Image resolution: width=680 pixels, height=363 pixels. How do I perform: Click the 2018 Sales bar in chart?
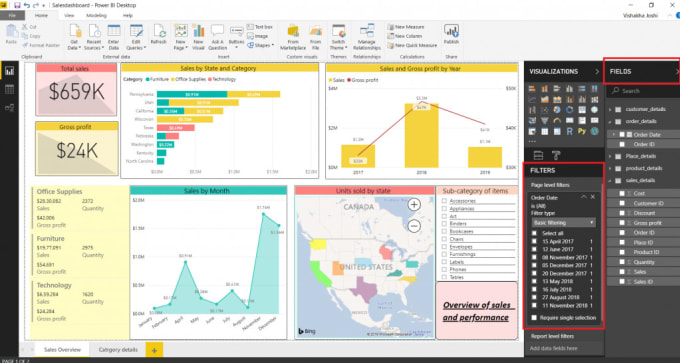coord(422,135)
